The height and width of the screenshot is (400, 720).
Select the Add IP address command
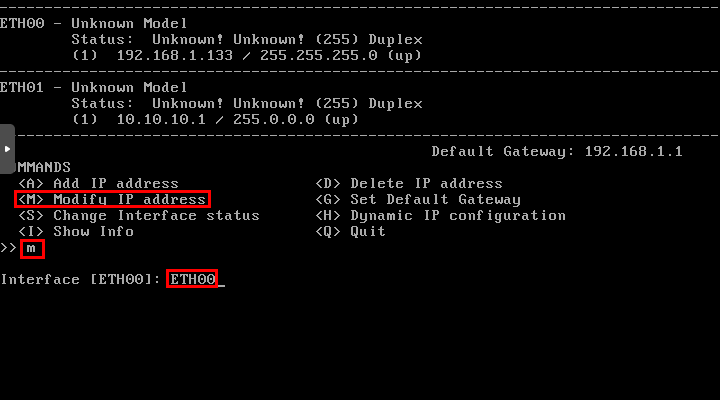[x=98, y=183]
